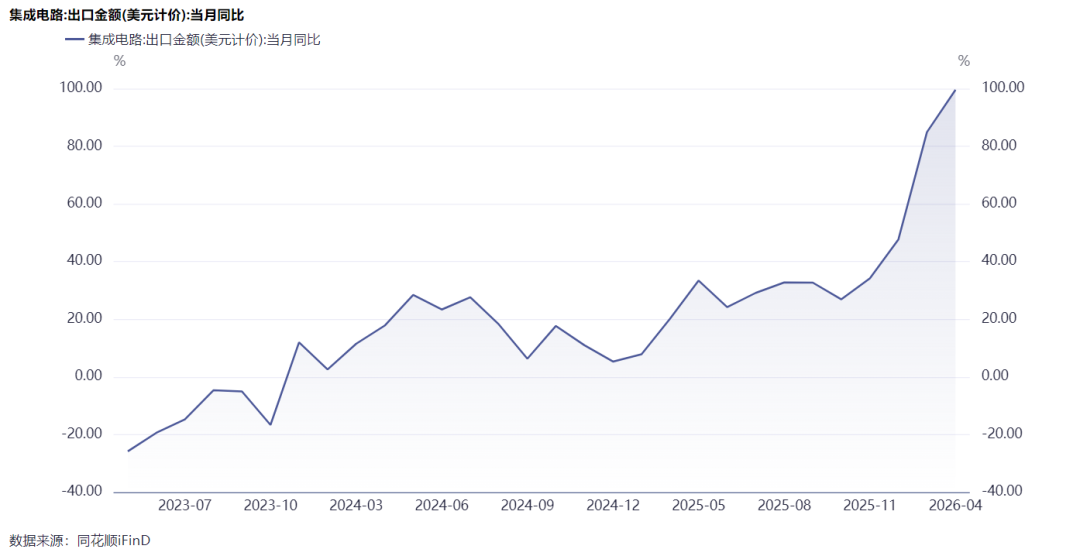
Task: Click right axis value 20.00
Action: pyautogui.click(x=999, y=318)
